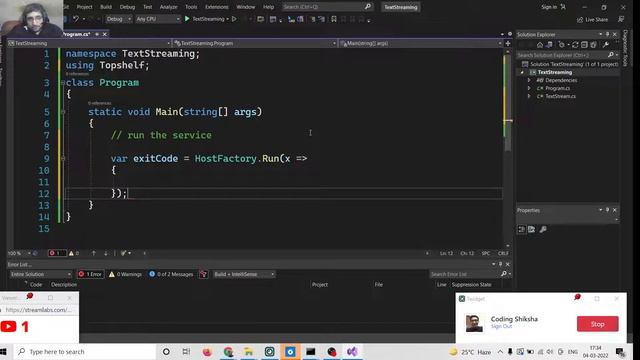Click editor split-window plus icon
This screenshot has width=640, height=360.
[x=508, y=43]
